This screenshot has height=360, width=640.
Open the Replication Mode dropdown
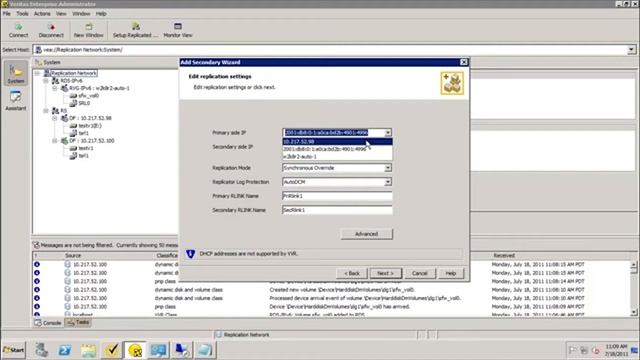[x=388, y=168]
